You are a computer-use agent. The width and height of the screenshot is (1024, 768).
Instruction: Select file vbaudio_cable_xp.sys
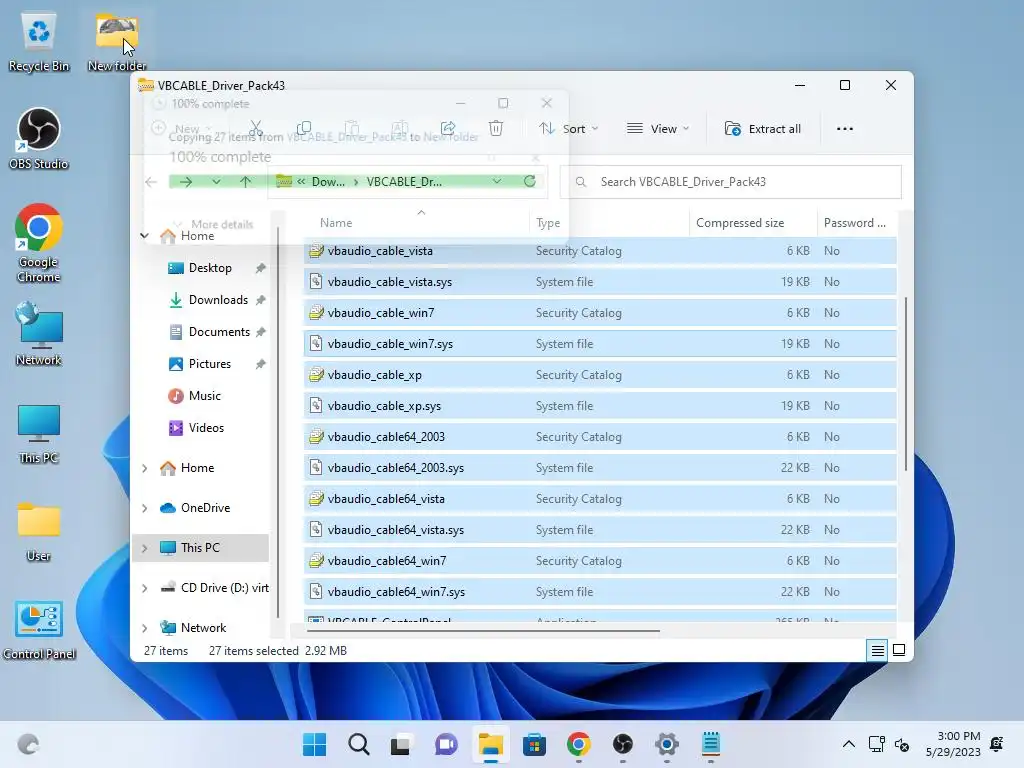[600, 406]
